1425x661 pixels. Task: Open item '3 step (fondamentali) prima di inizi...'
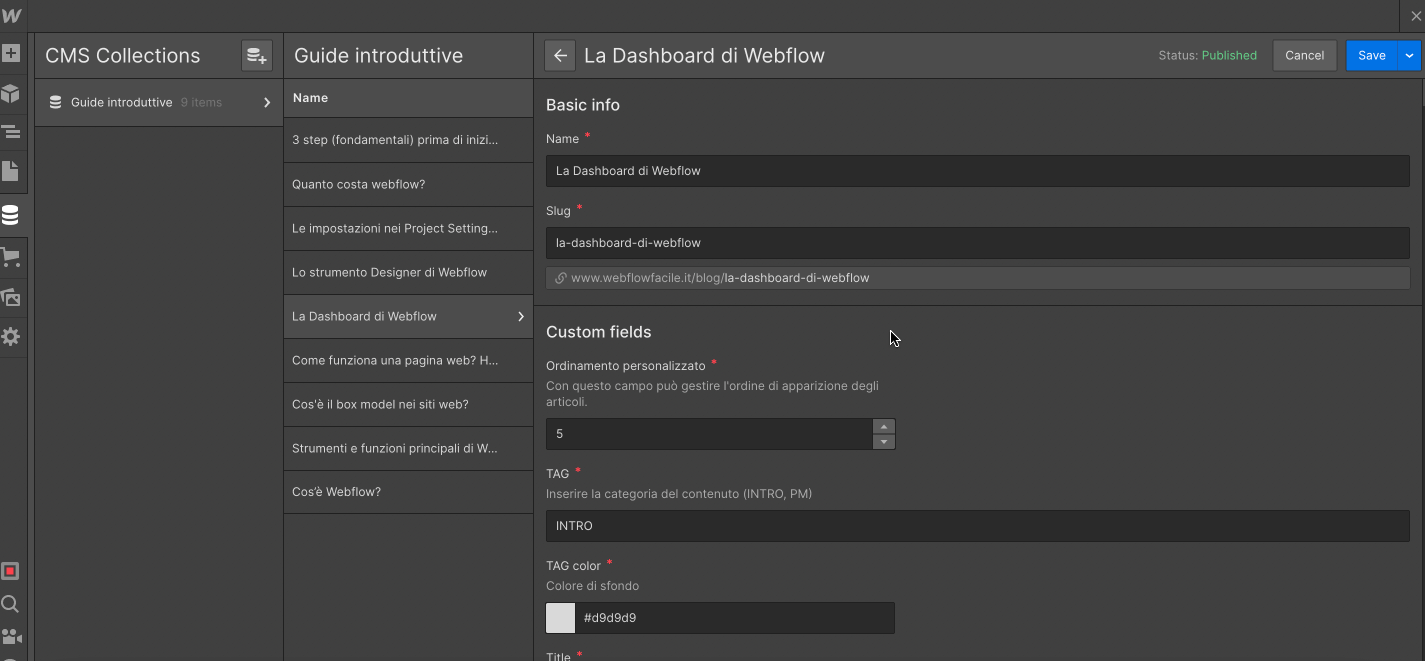tap(408, 140)
